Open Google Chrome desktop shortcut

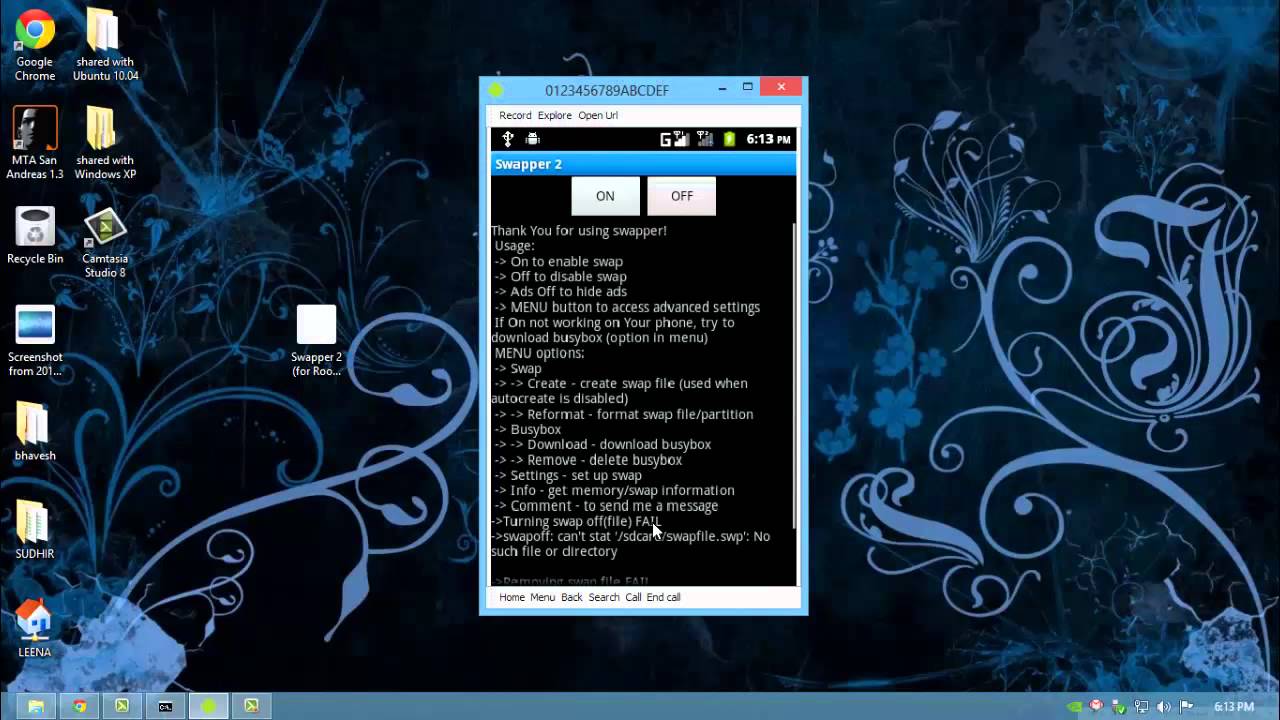pyautogui.click(x=35, y=46)
